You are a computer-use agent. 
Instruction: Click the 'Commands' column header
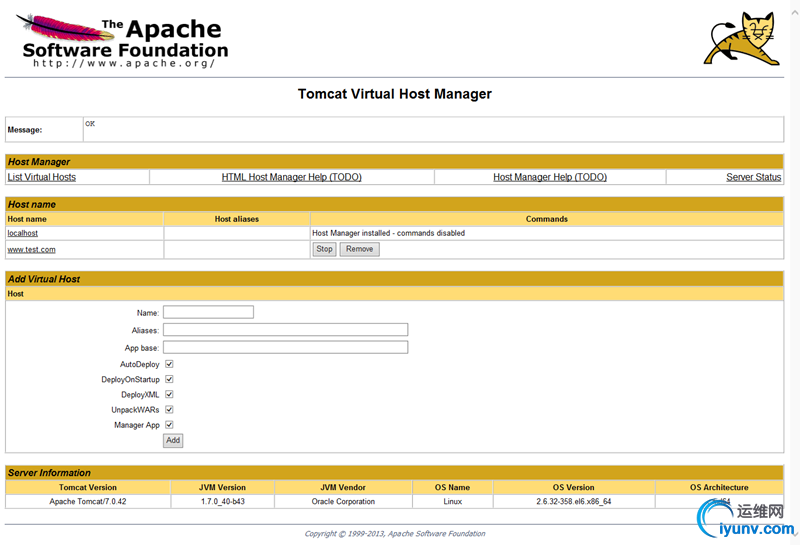tap(546, 219)
